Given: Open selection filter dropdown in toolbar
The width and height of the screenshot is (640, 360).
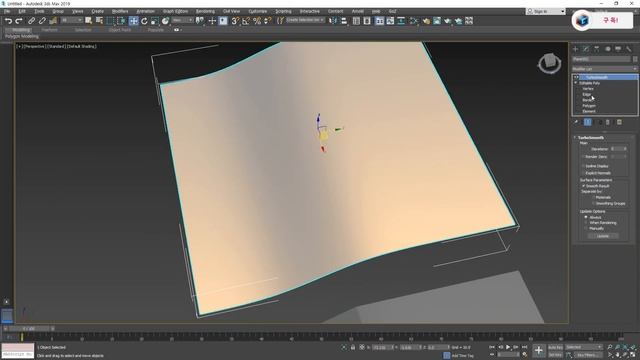Looking at the screenshot, I should point(72,20).
